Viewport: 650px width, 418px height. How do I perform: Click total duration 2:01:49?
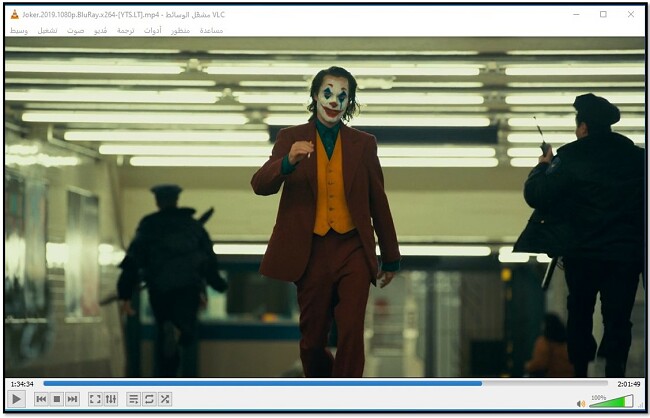628,384
